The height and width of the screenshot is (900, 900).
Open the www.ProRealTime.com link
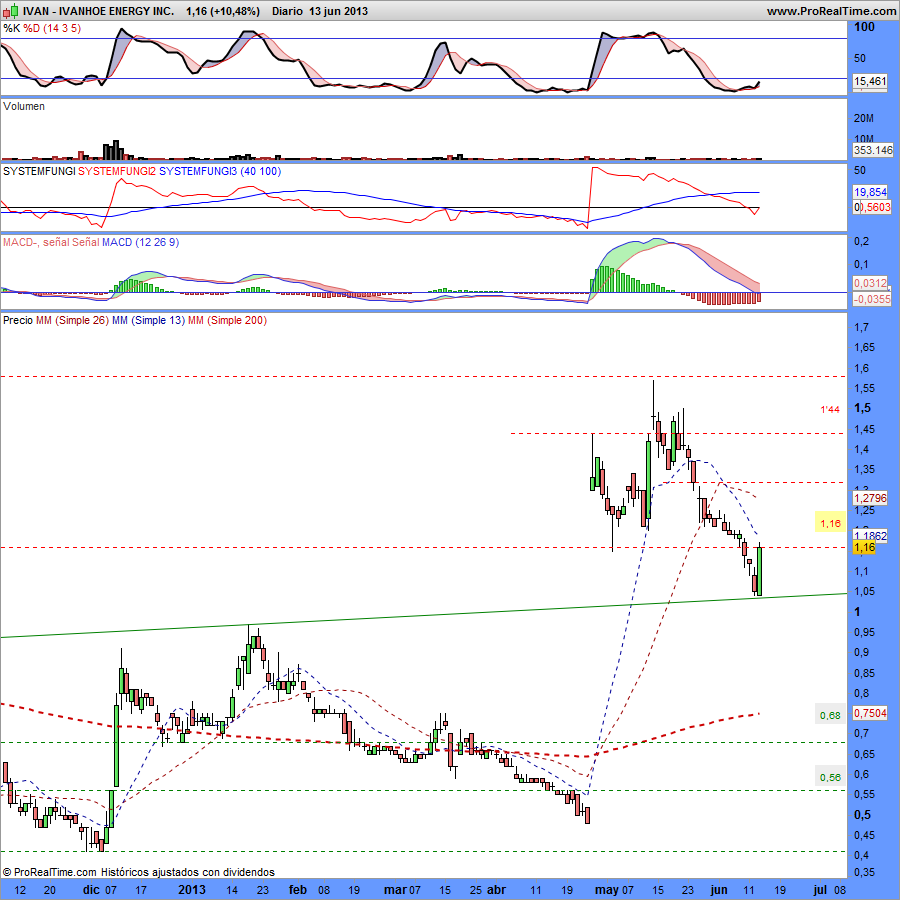tap(831, 10)
